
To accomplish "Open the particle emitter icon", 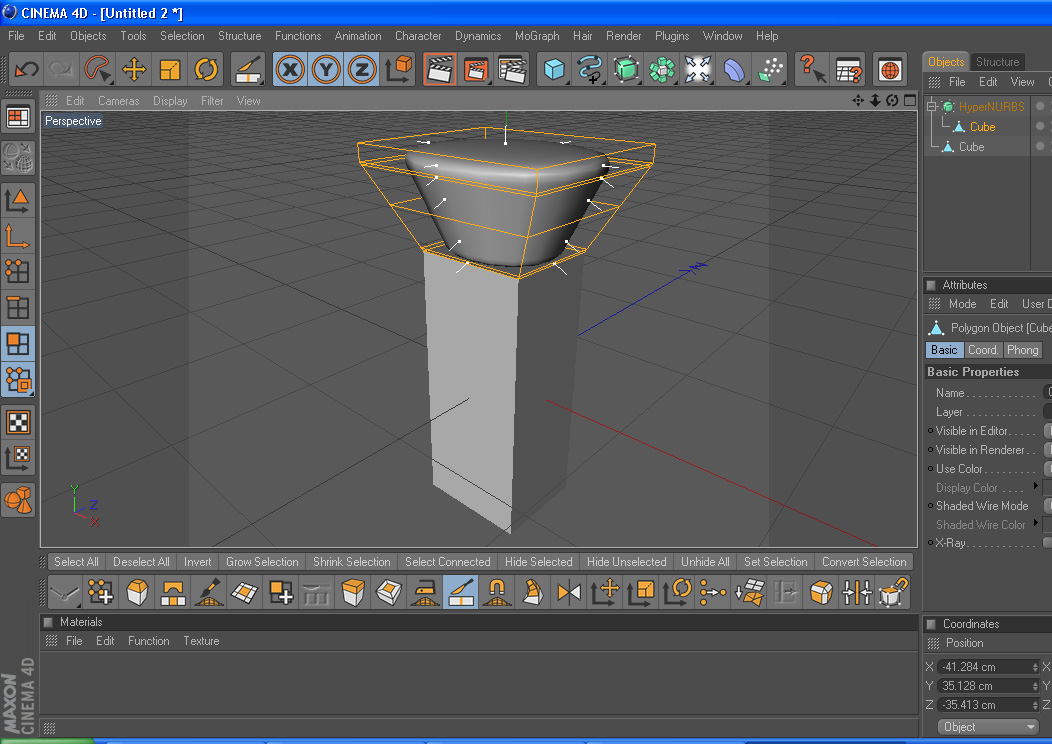I will (770, 69).
